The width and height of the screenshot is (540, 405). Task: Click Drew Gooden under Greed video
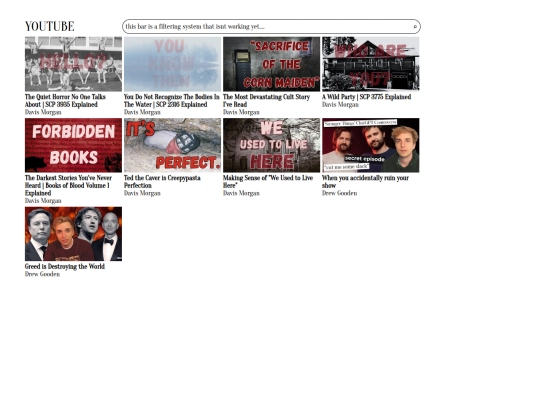pyautogui.click(x=42, y=274)
